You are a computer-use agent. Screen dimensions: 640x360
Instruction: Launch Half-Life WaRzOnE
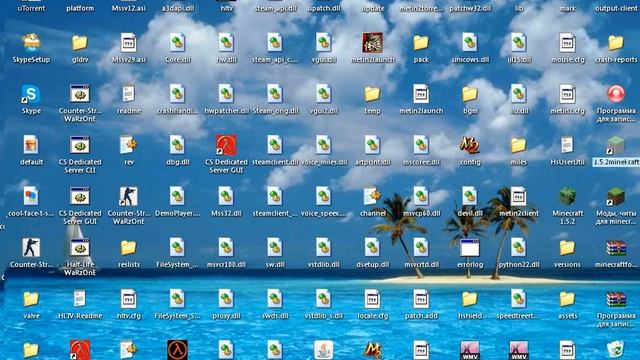80,248
